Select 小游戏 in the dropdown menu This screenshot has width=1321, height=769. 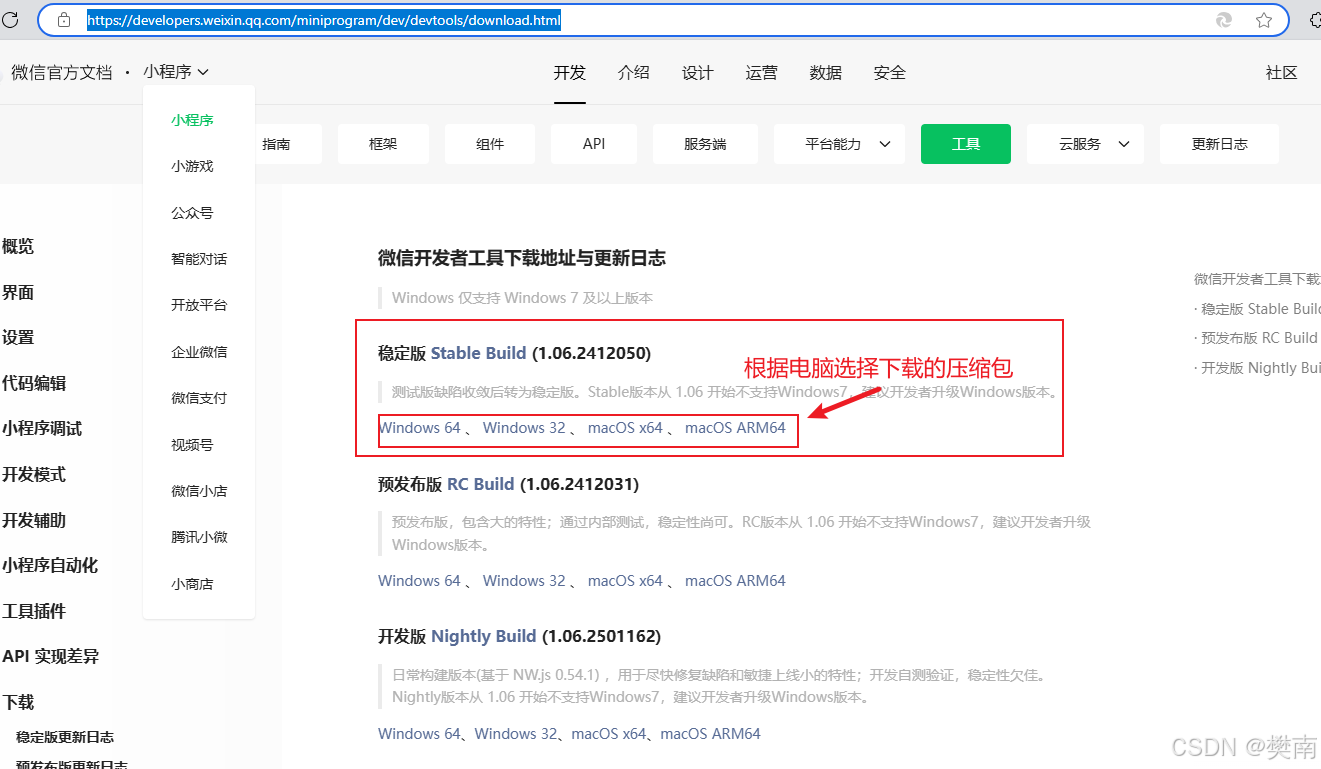click(193, 166)
